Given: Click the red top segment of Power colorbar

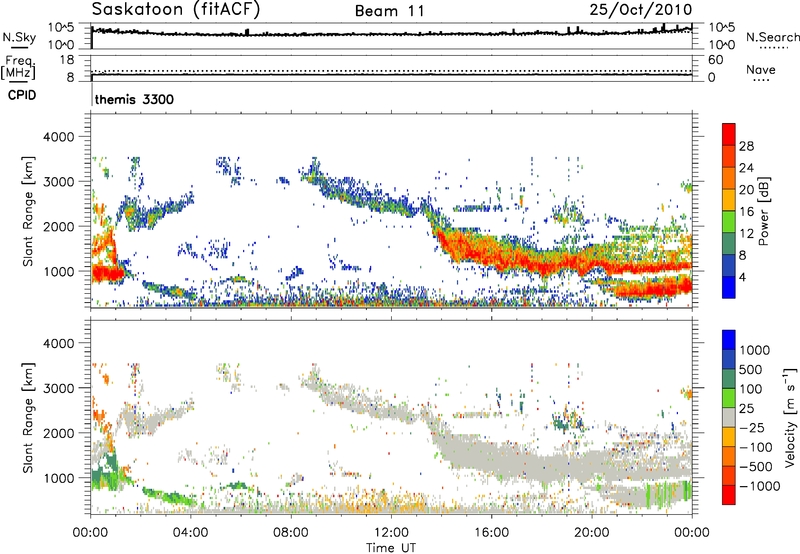Looking at the screenshot, I should [x=729, y=134].
